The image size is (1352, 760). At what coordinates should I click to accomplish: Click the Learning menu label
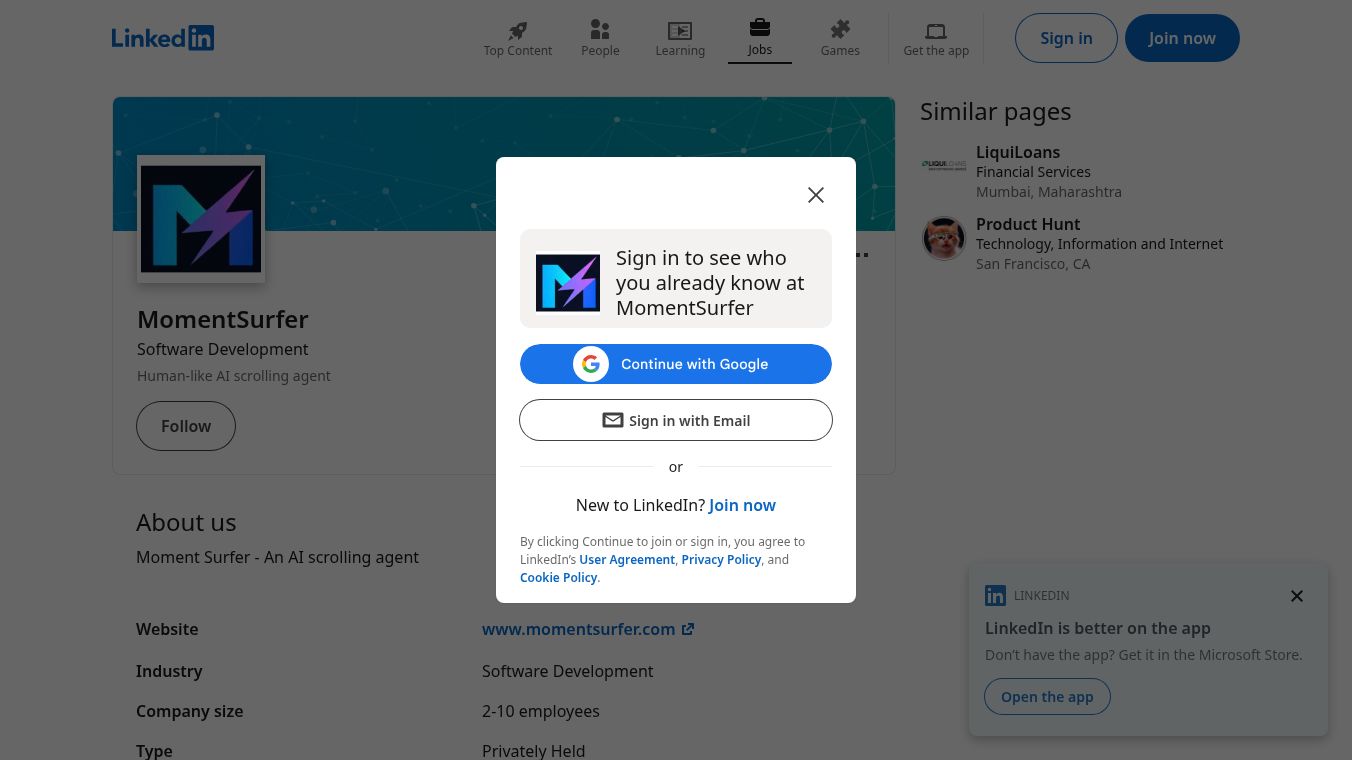pyautogui.click(x=680, y=51)
